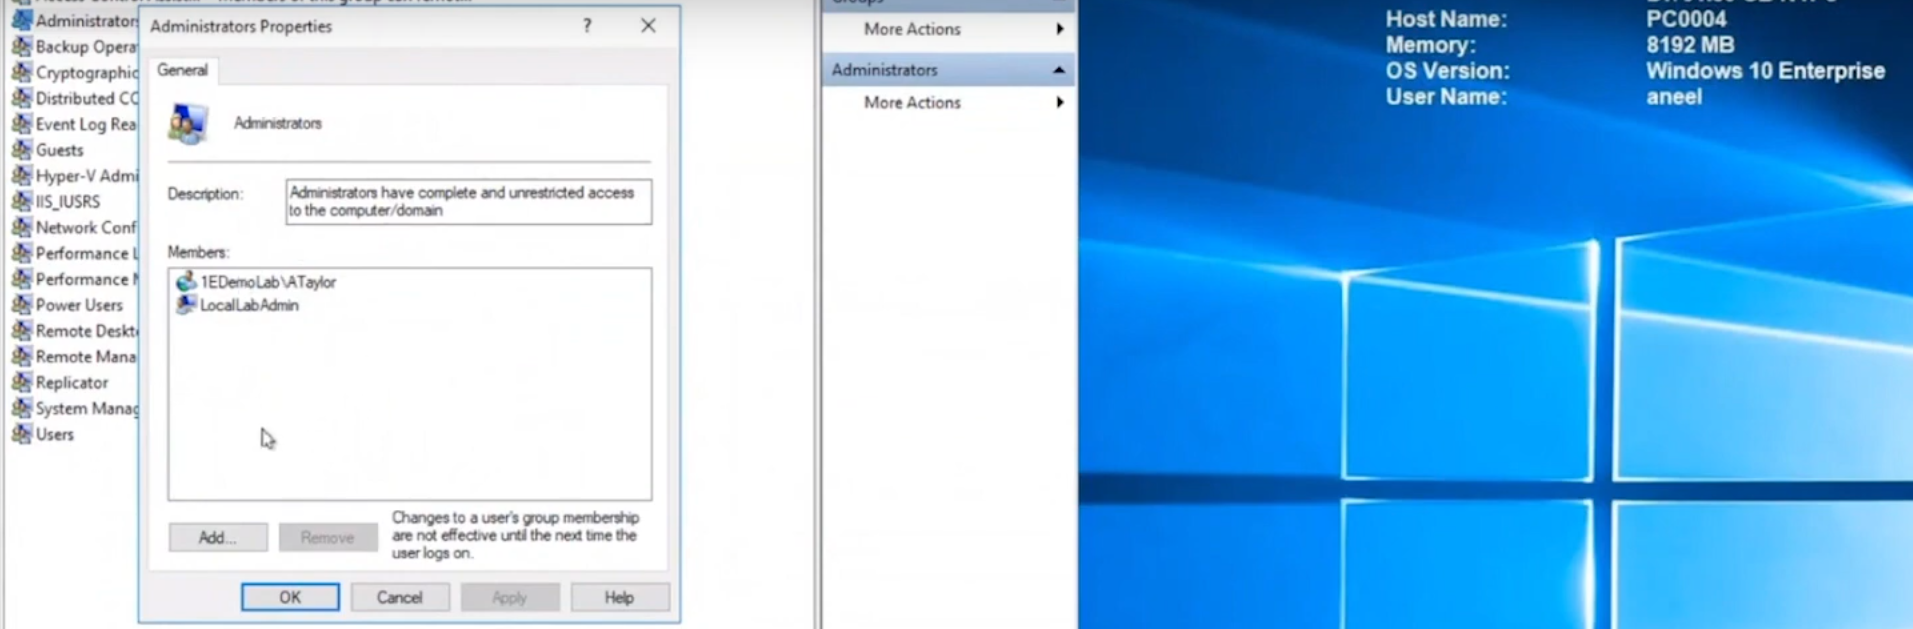
Task: Select the second Performance group row
Action: pyautogui.click(x=74, y=279)
